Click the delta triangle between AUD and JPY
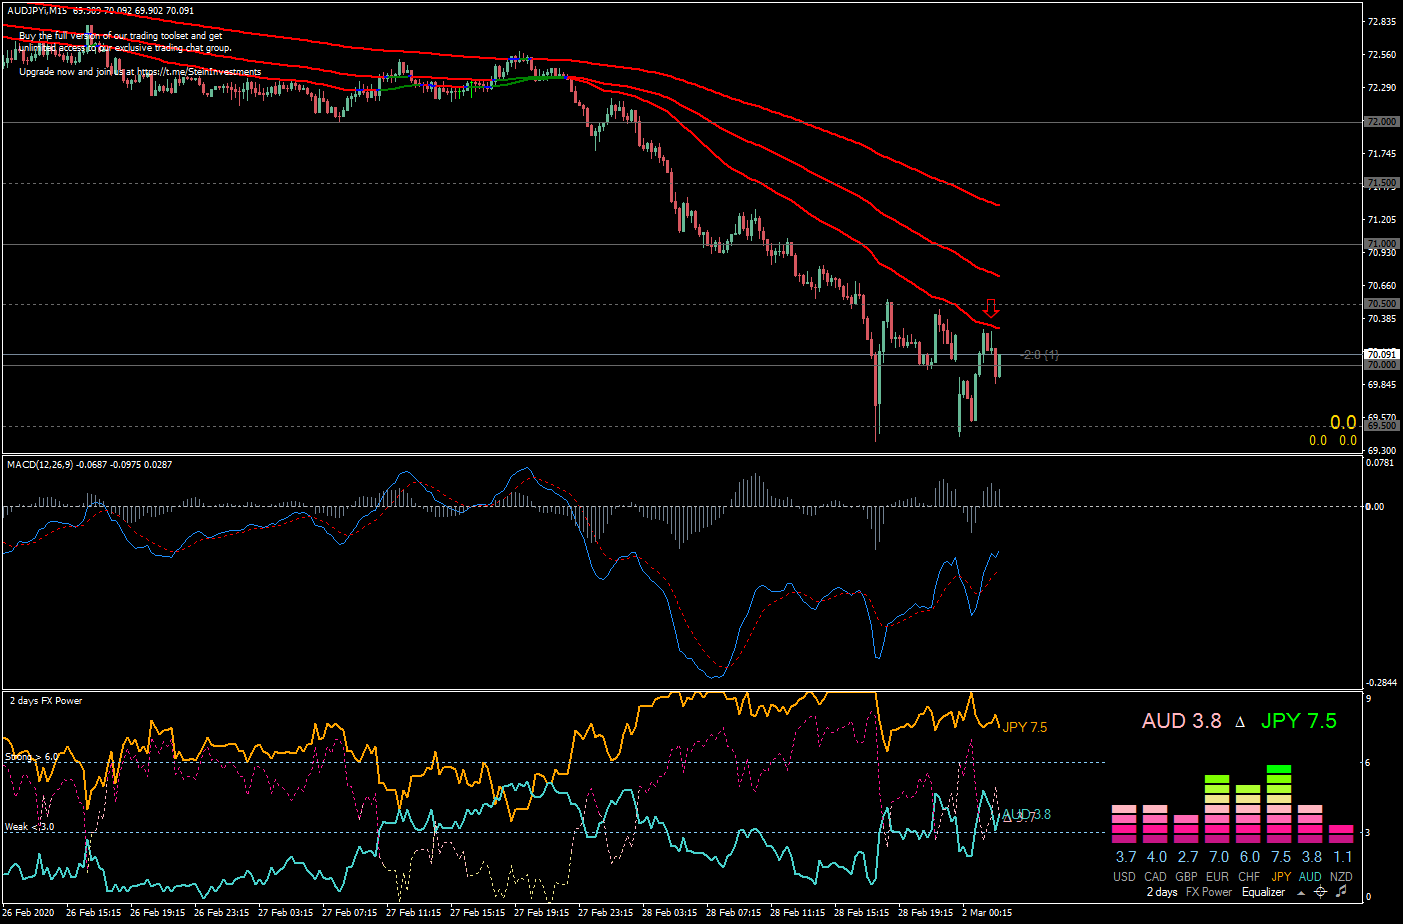1403x924 pixels. pyautogui.click(x=1240, y=722)
